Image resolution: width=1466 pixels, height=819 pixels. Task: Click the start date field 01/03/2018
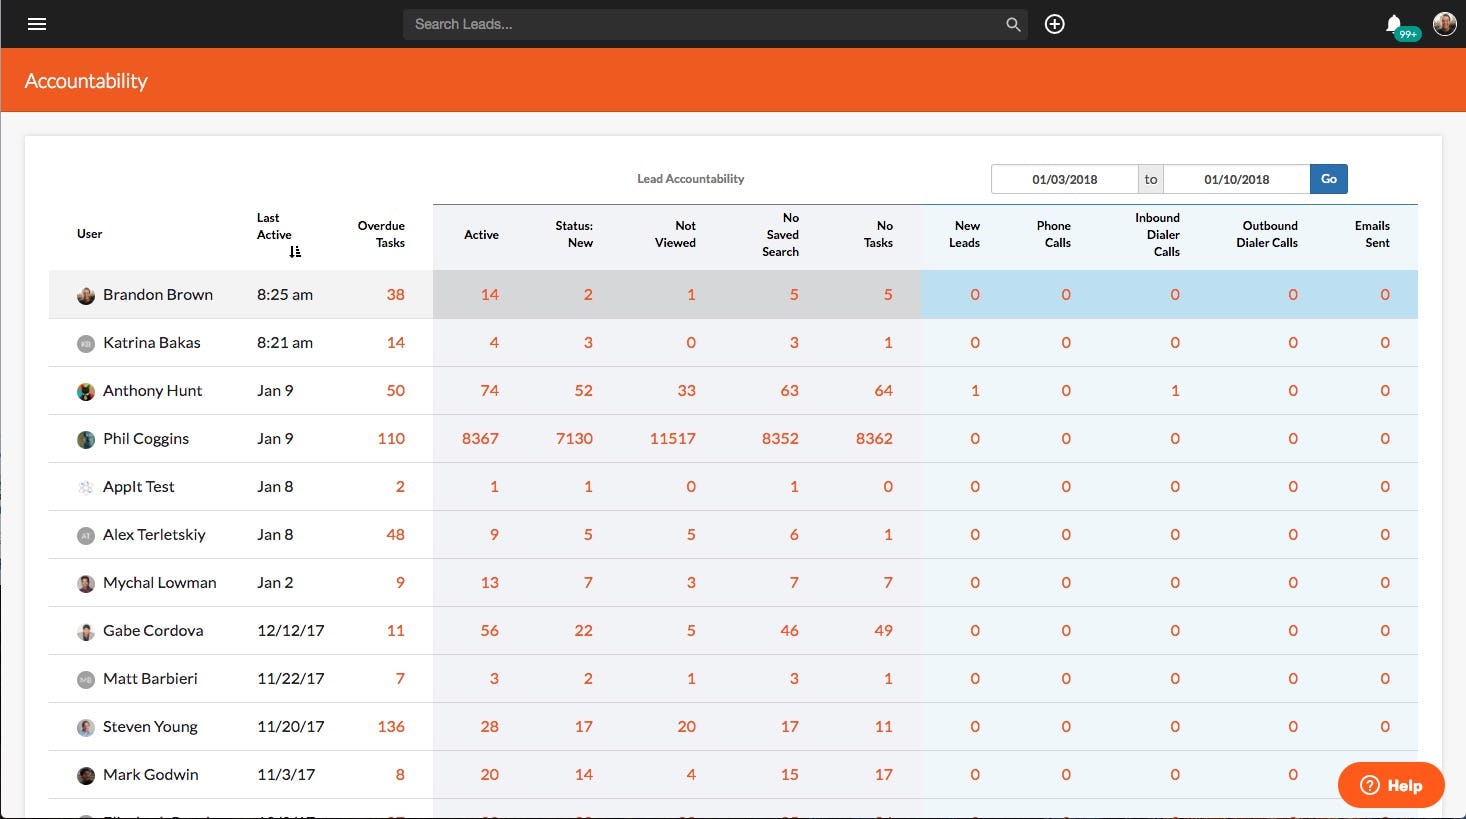1064,179
